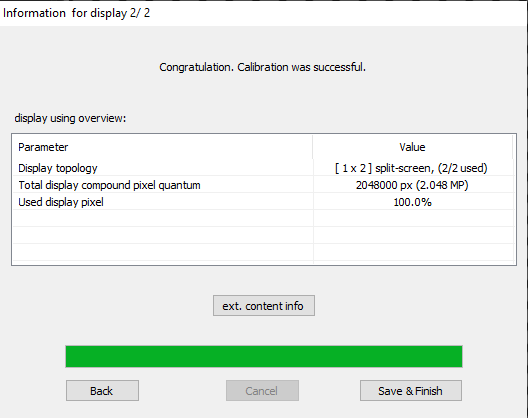Select the Used display pixel row
528x418 pixels.
[x=263, y=201]
